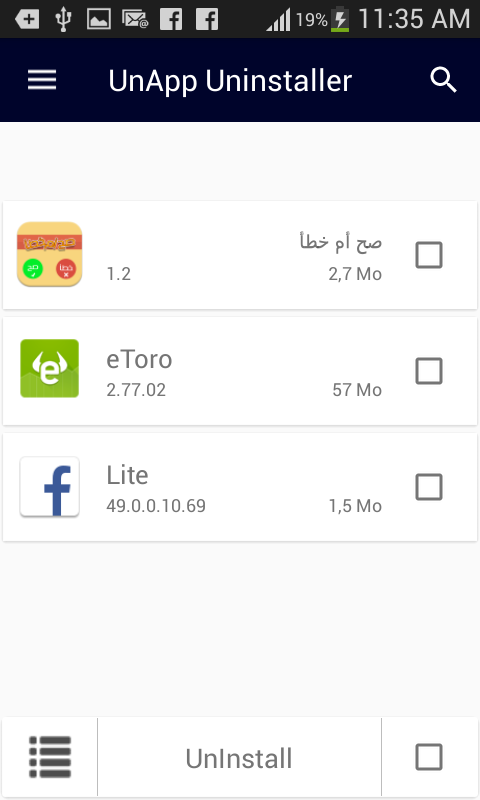Tap the 11:35 AM clock
The height and width of the screenshot is (800, 480).
tap(414, 19)
